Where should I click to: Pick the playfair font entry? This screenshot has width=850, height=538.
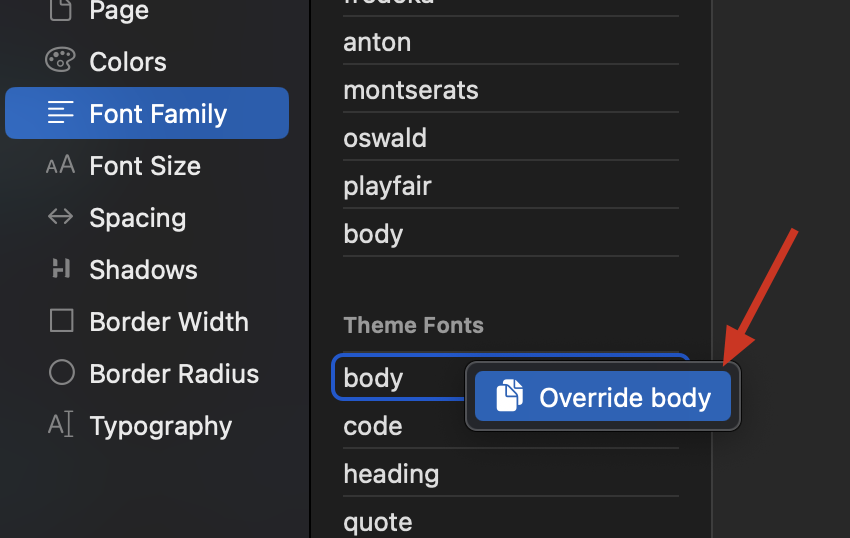tap(387, 186)
